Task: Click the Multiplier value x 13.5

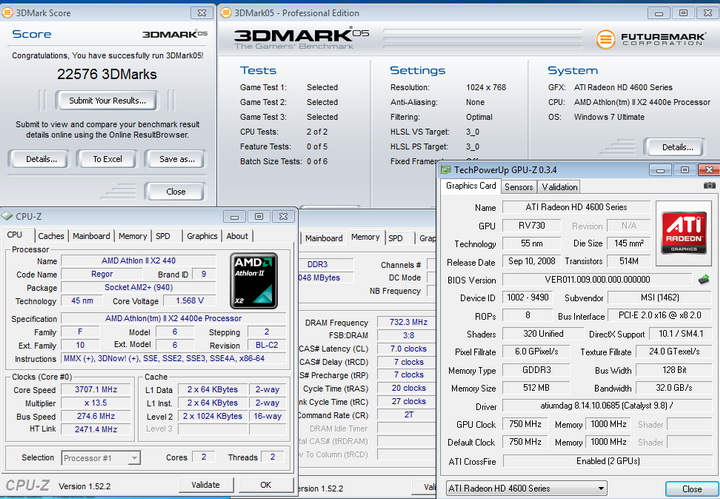Action: pos(96,403)
